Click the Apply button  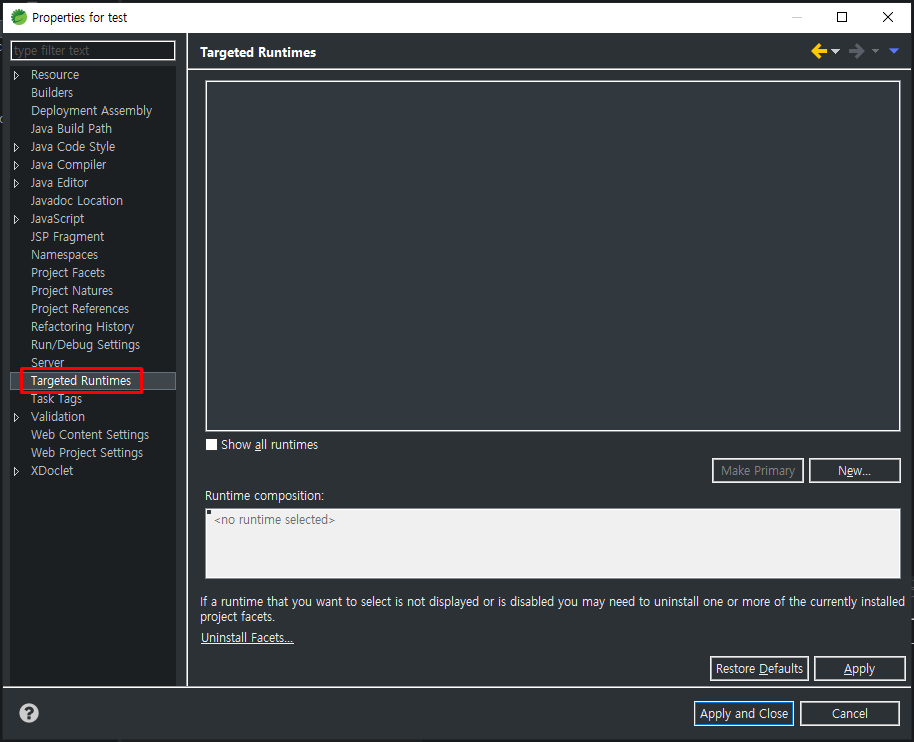(859, 669)
